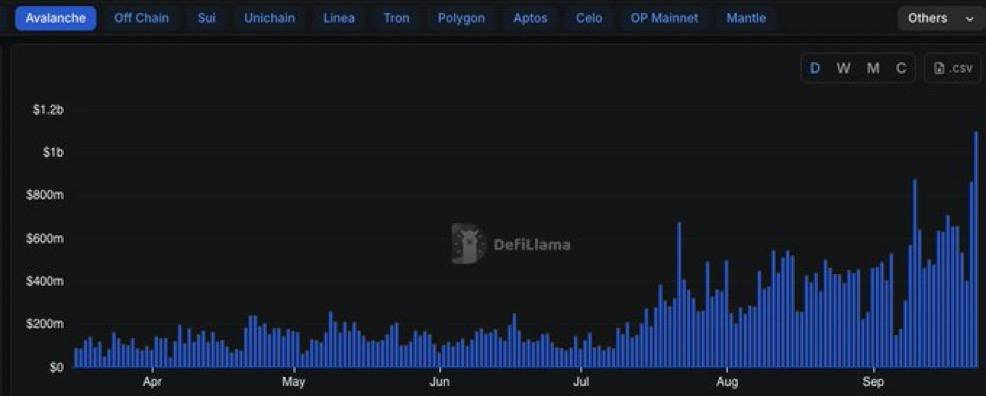Open the Tron chain tab
The image size is (986, 396).
point(396,18)
